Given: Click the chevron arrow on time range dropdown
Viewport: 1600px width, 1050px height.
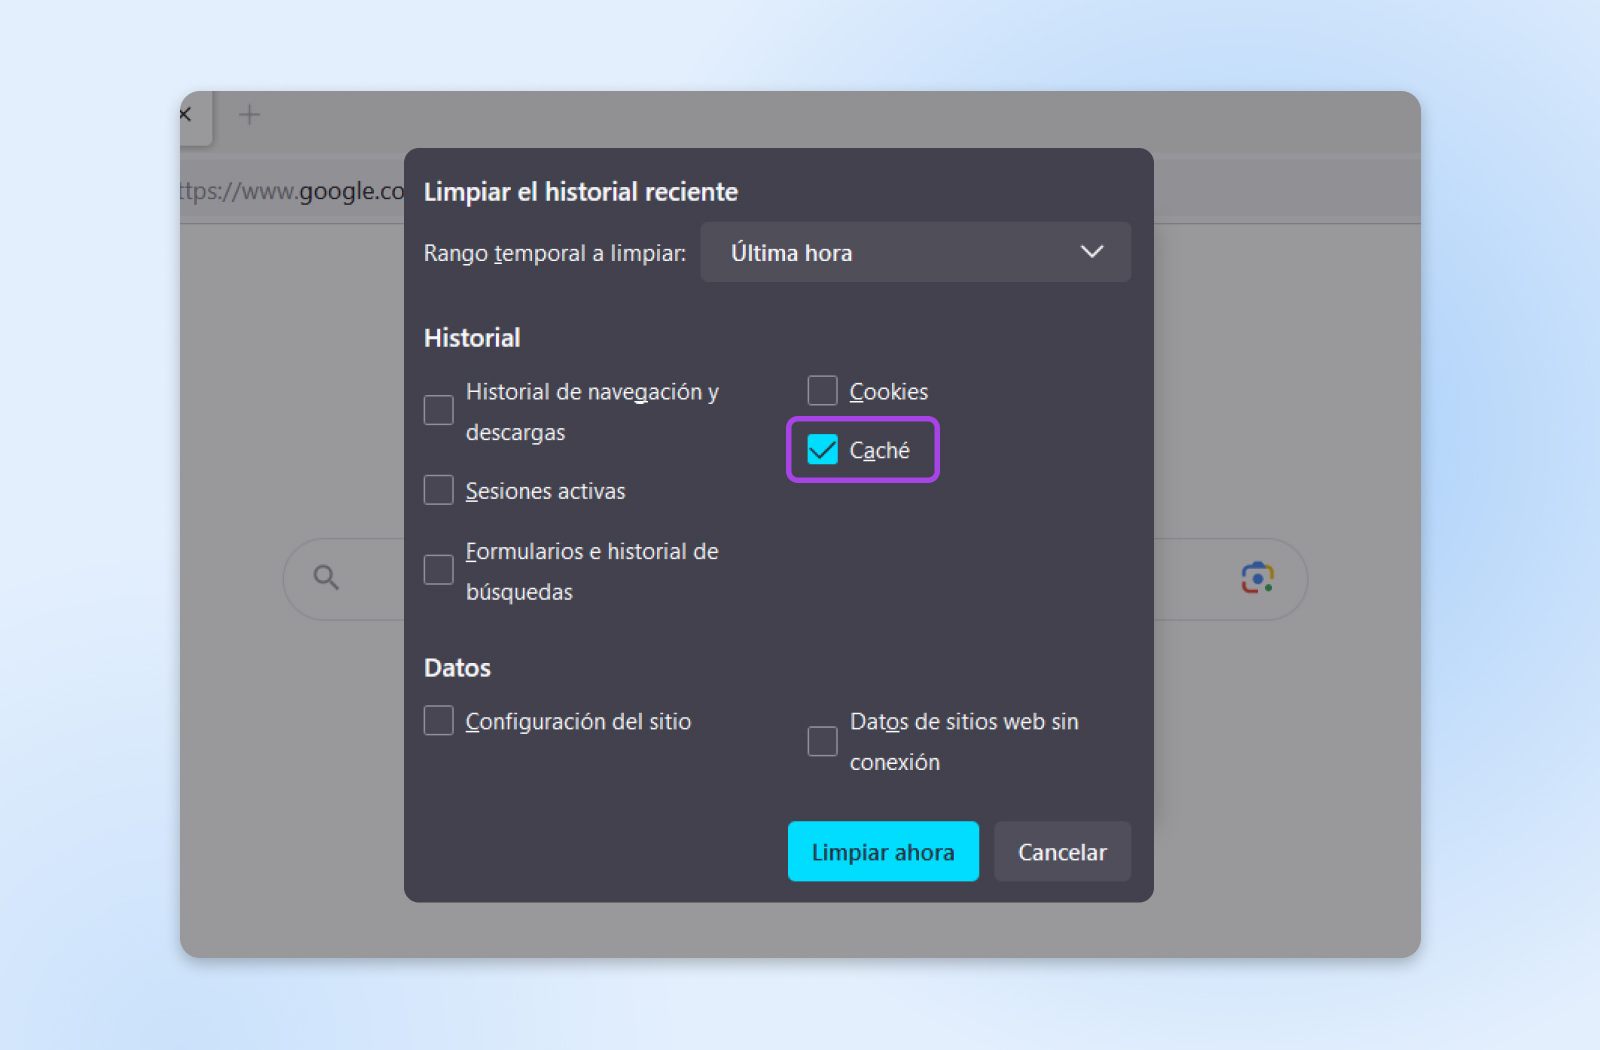Looking at the screenshot, I should point(1091,252).
